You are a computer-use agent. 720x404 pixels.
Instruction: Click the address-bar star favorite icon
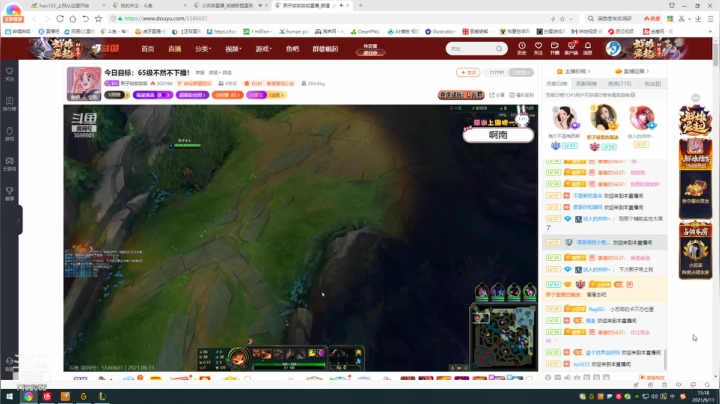tap(562, 19)
